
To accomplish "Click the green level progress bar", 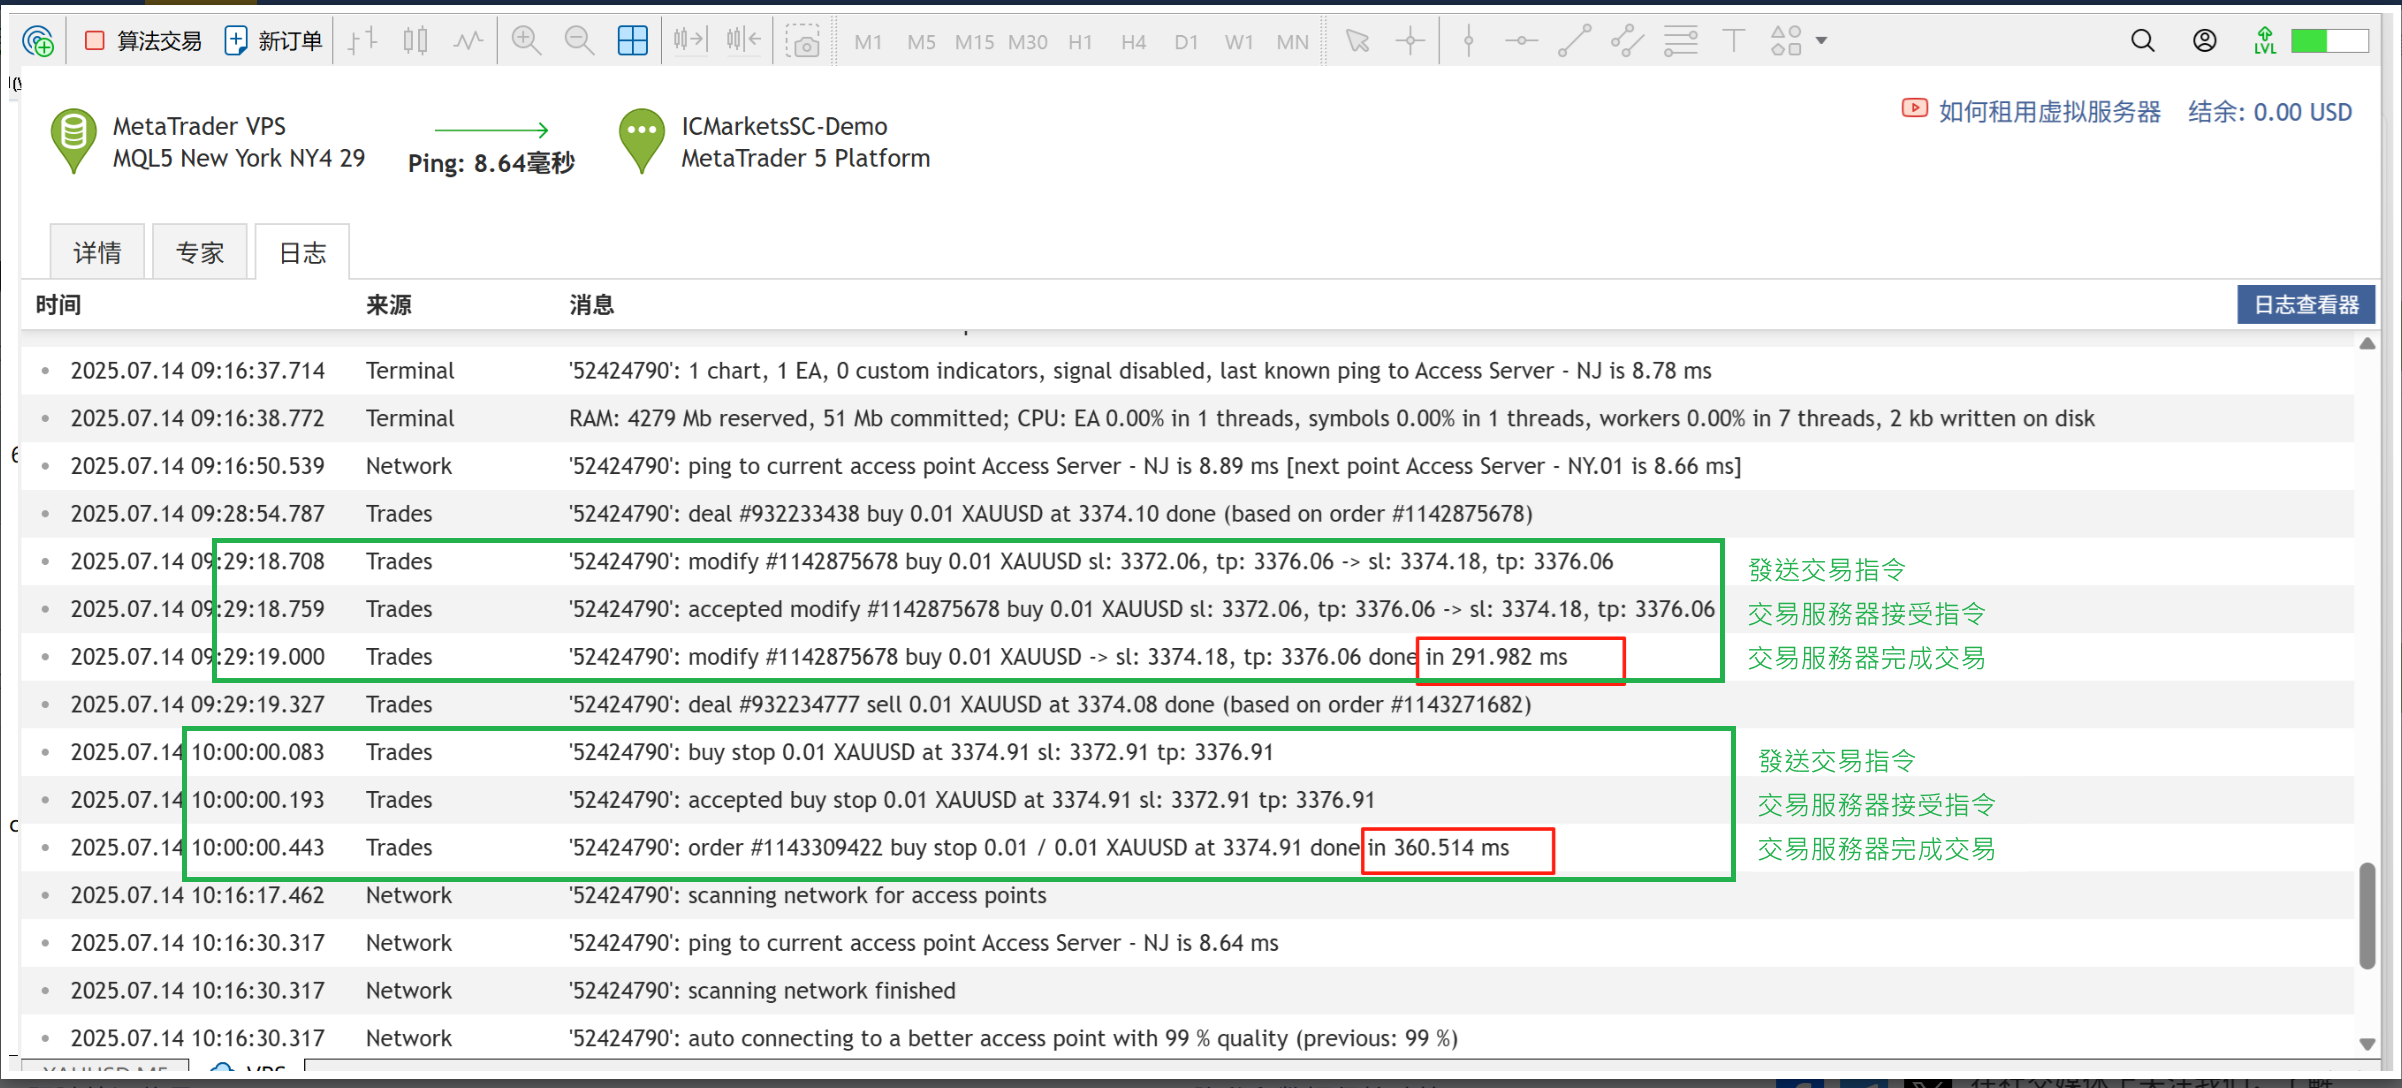I will [2329, 41].
